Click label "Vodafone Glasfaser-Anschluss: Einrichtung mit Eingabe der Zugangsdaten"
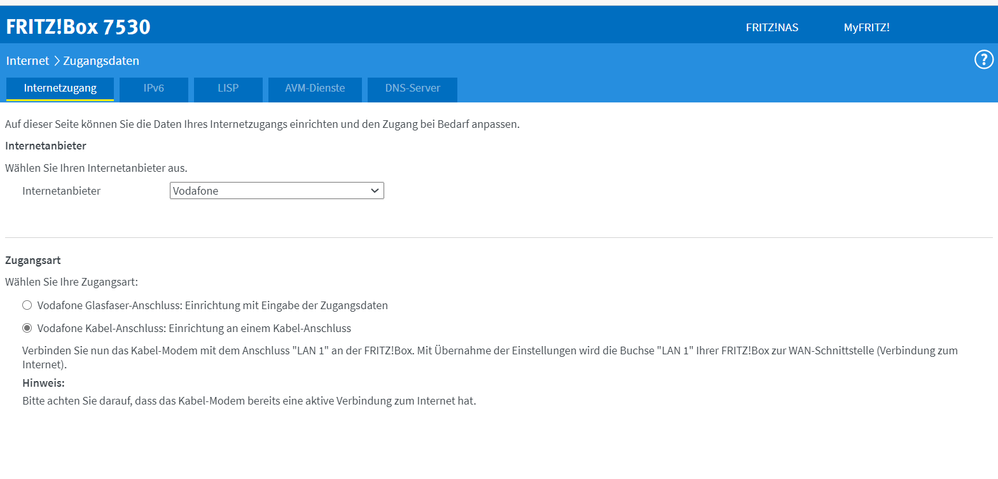Image resolution: width=998 pixels, height=479 pixels. [213, 305]
